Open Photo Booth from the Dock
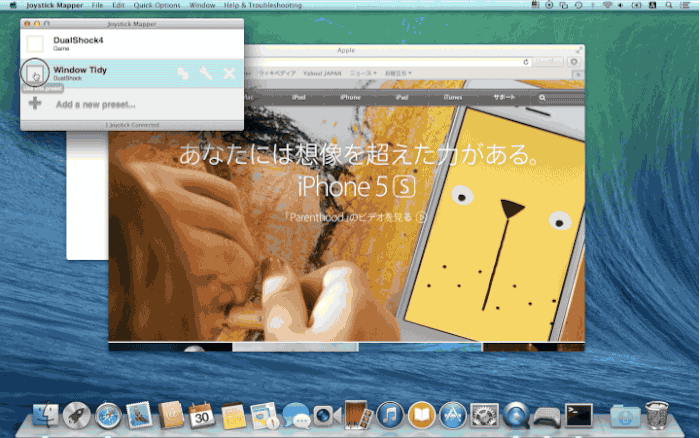This screenshot has width=700, height=438. tap(358, 415)
